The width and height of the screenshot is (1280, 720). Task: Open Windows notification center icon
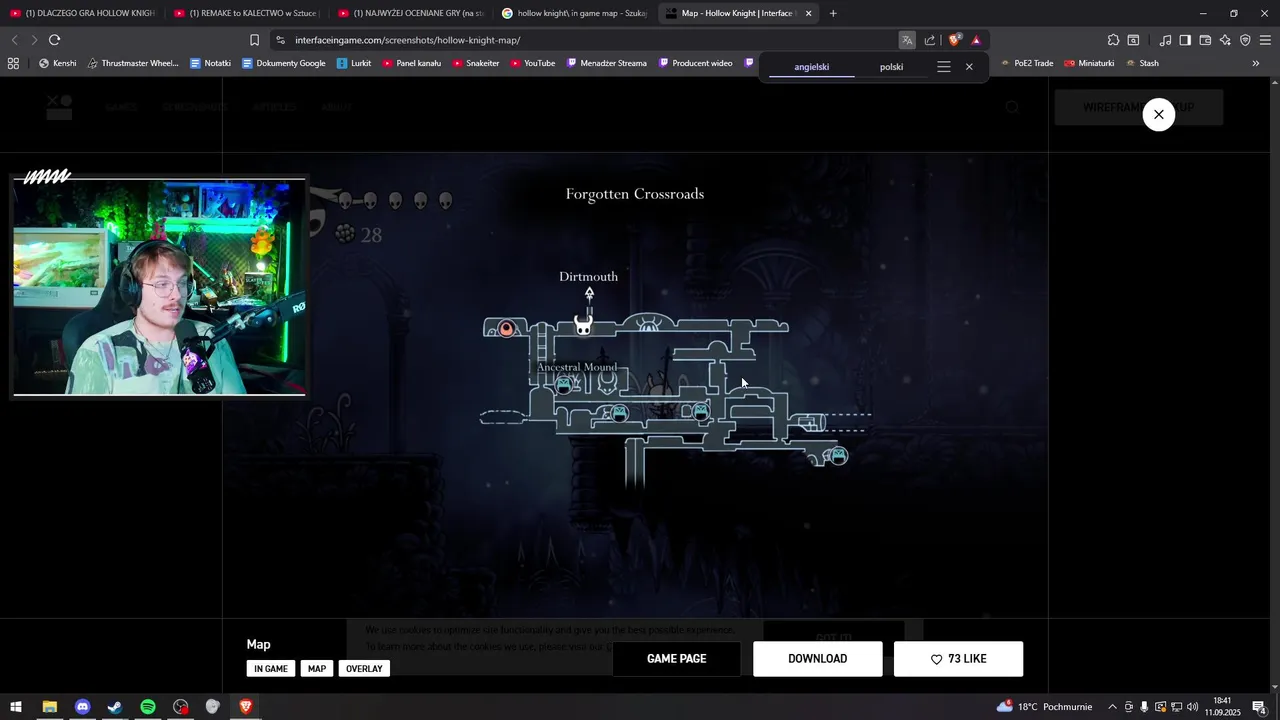pos(1259,707)
